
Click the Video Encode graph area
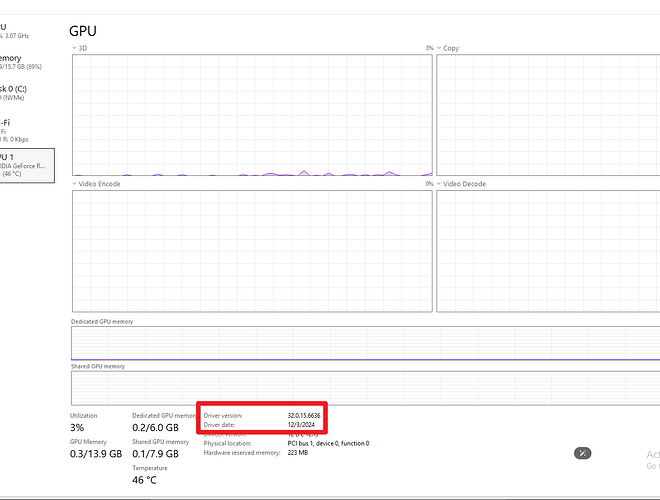(x=252, y=251)
